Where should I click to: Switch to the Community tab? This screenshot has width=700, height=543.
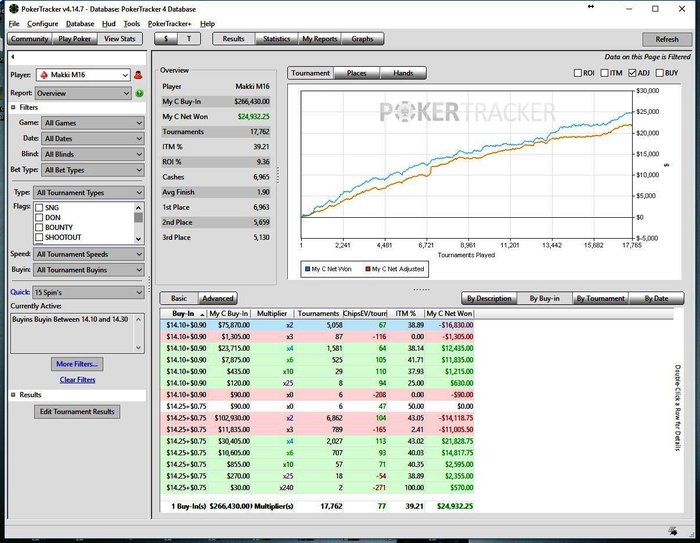[x=29, y=39]
